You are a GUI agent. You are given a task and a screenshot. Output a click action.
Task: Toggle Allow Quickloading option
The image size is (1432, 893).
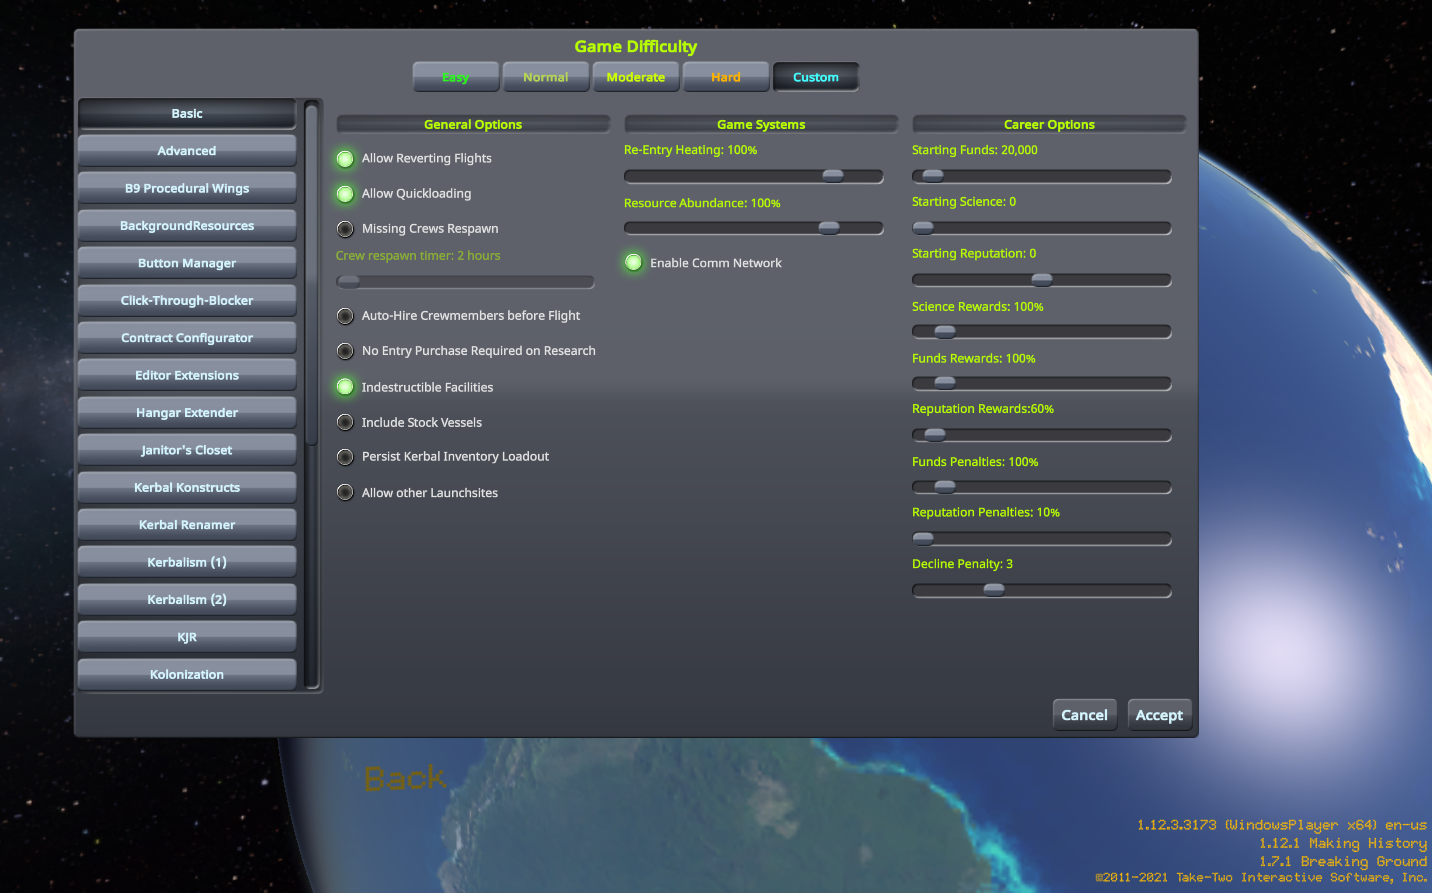(x=345, y=194)
